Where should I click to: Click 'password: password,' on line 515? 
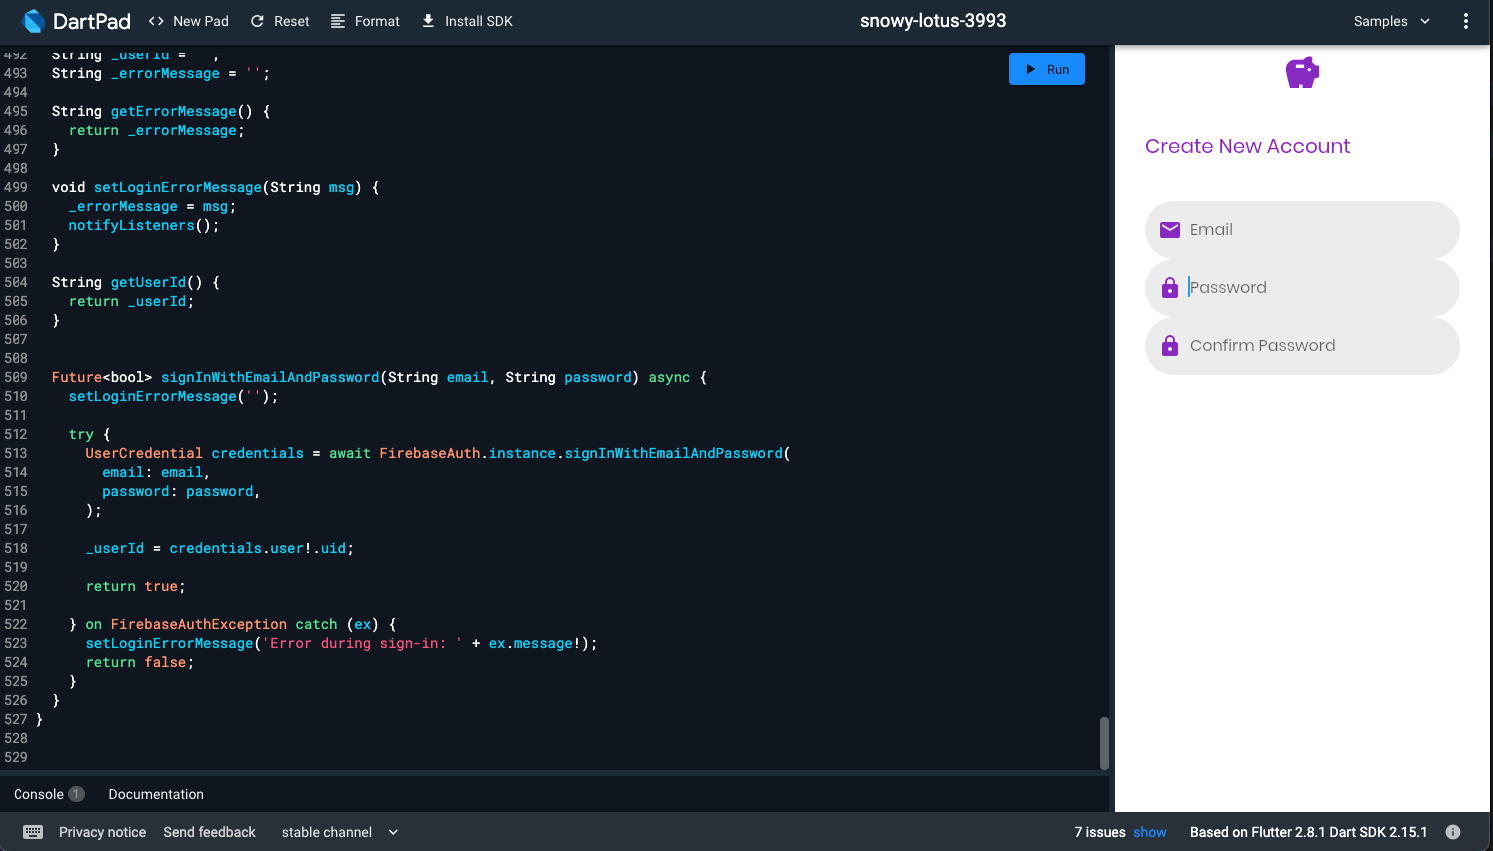(x=181, y=491)
